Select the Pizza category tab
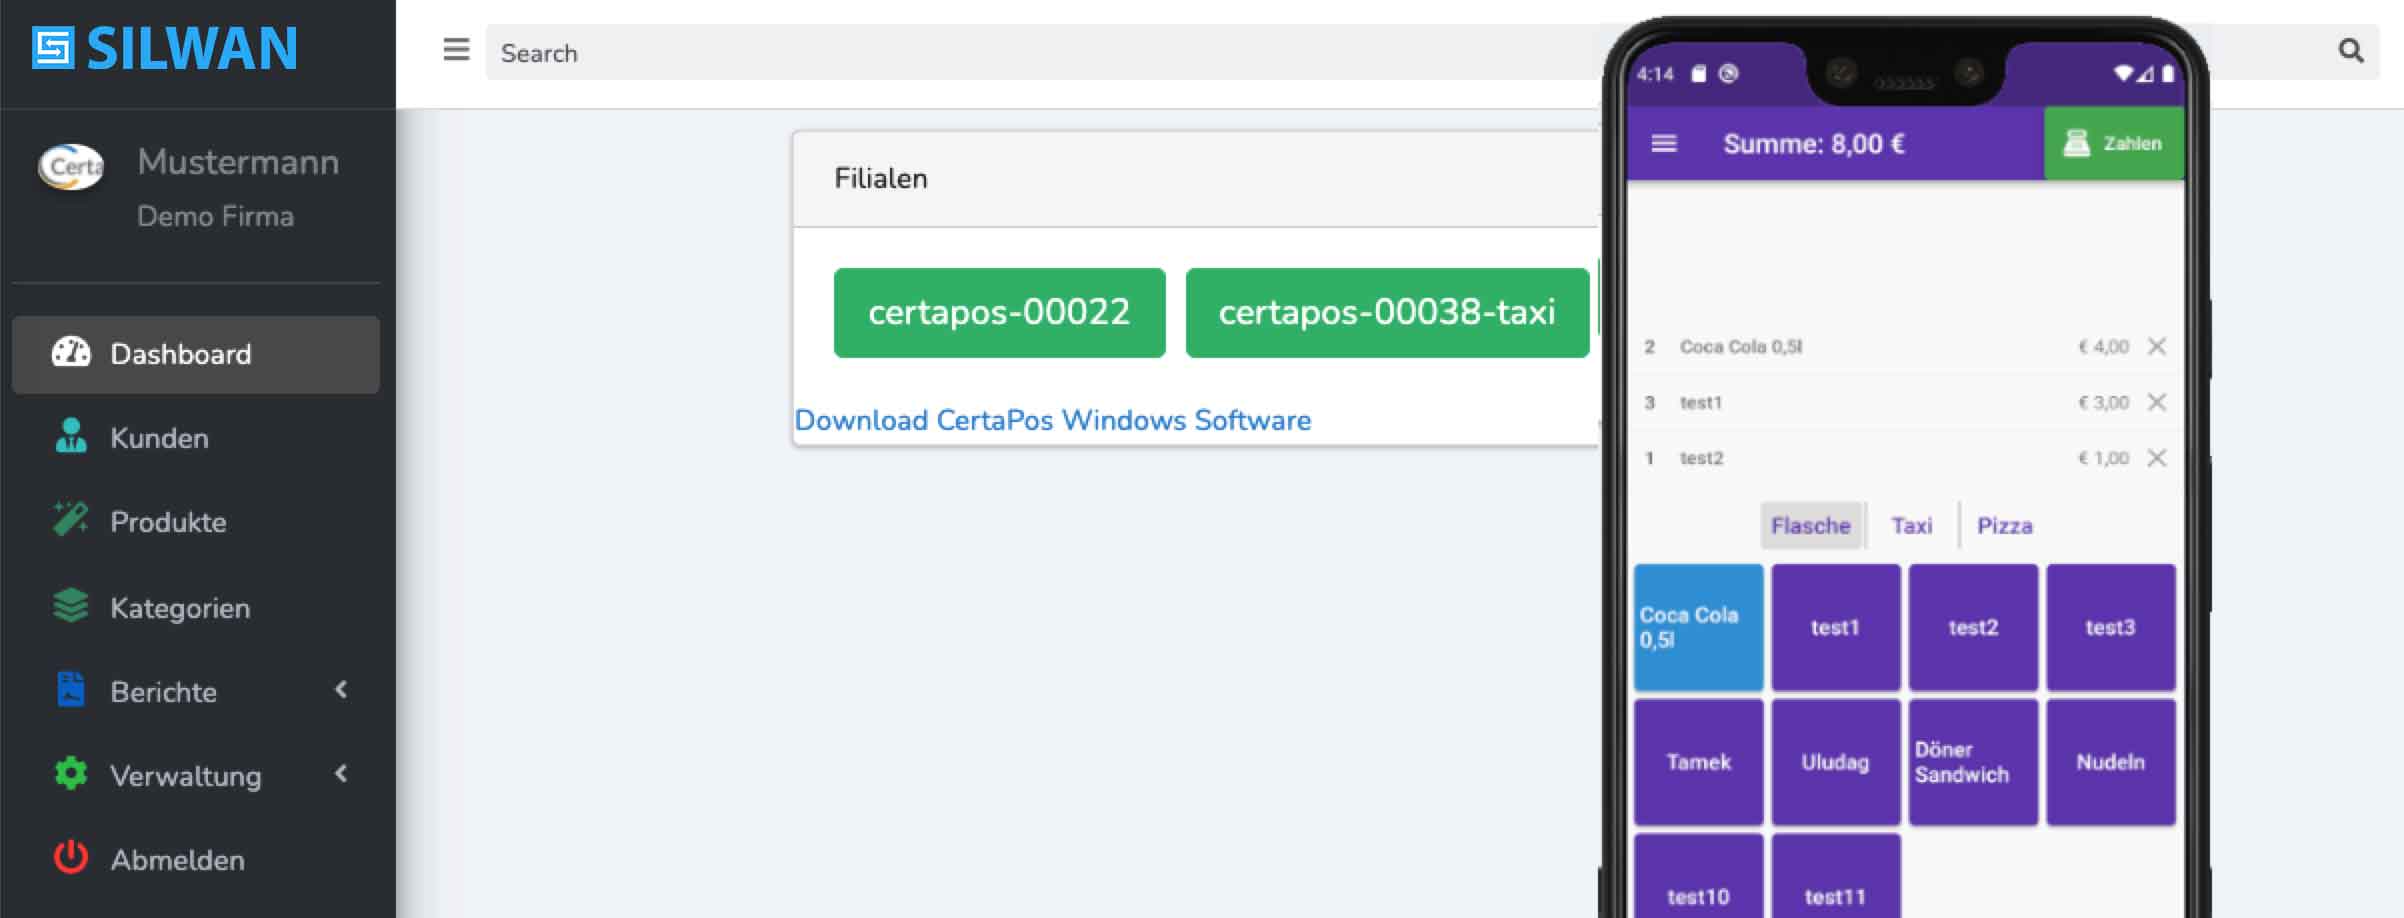Viewport: 2404px width, 918px height. [2004, 526]
